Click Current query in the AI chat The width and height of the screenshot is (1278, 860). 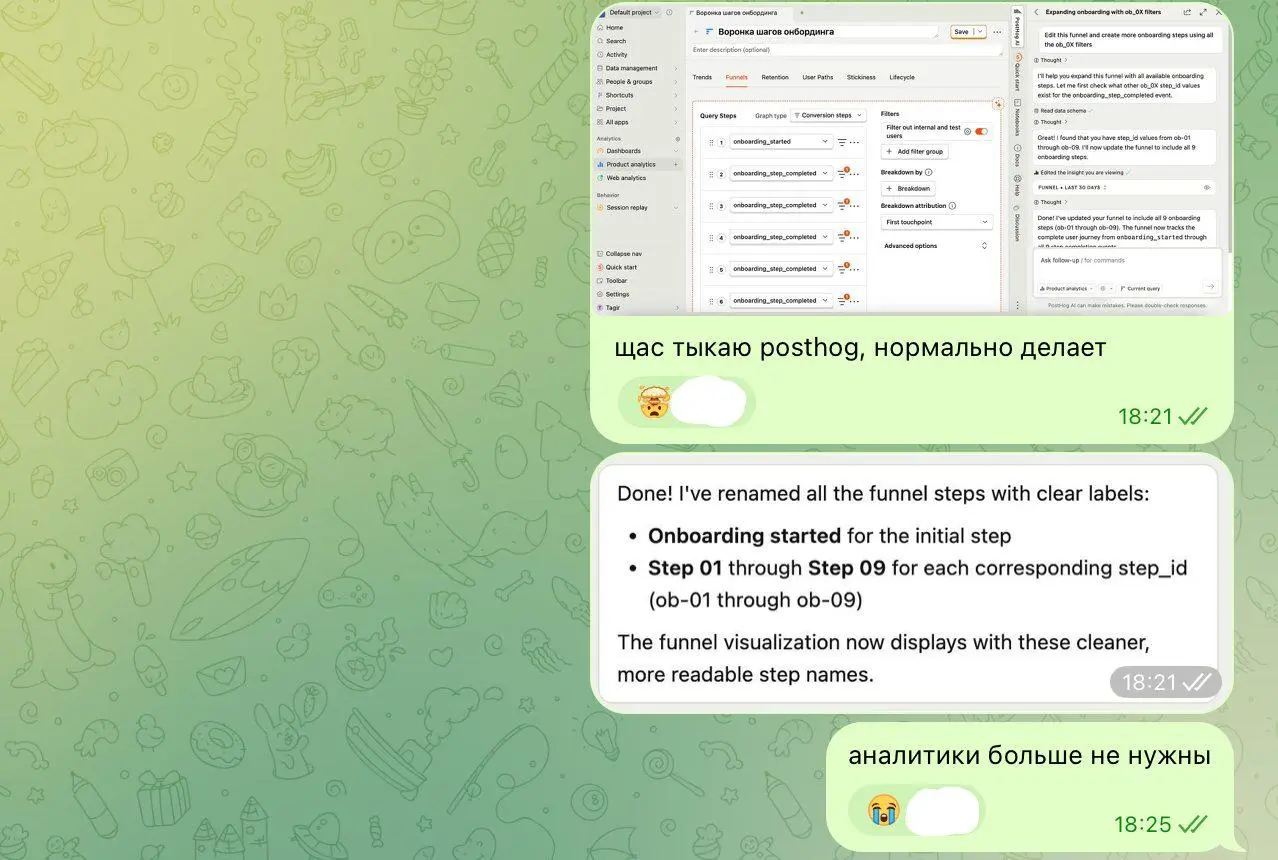pyautogui.click(x=1139, y=288)
